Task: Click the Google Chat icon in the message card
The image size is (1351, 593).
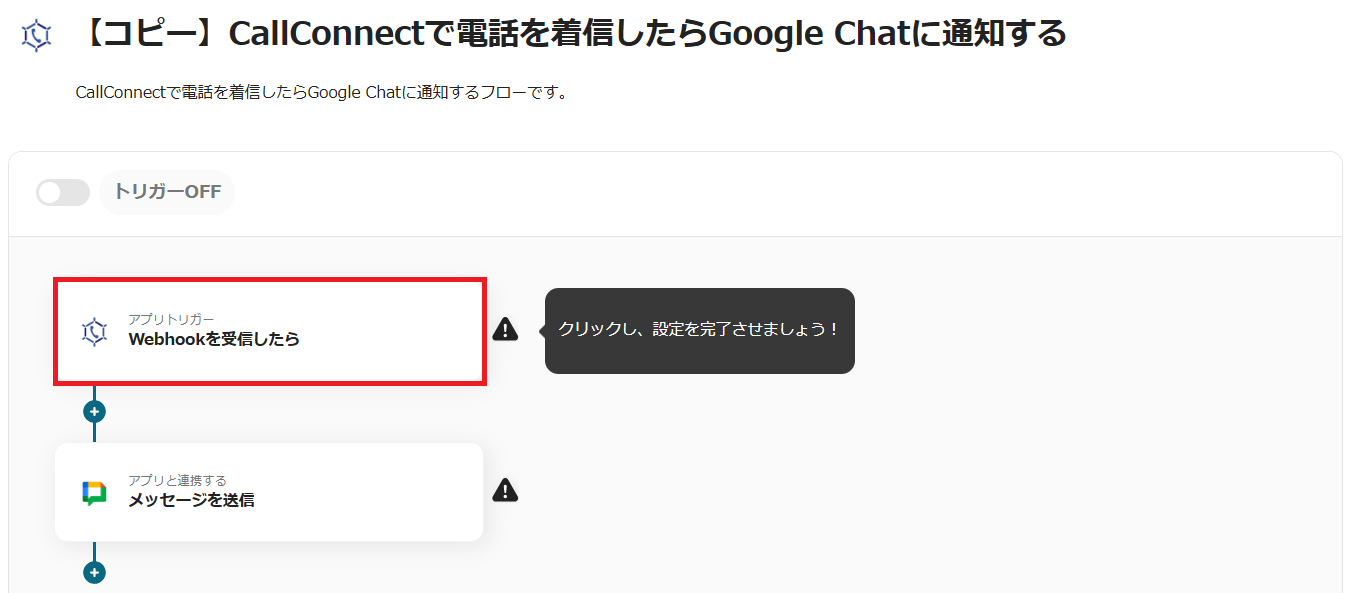Action: click(94, 493)
